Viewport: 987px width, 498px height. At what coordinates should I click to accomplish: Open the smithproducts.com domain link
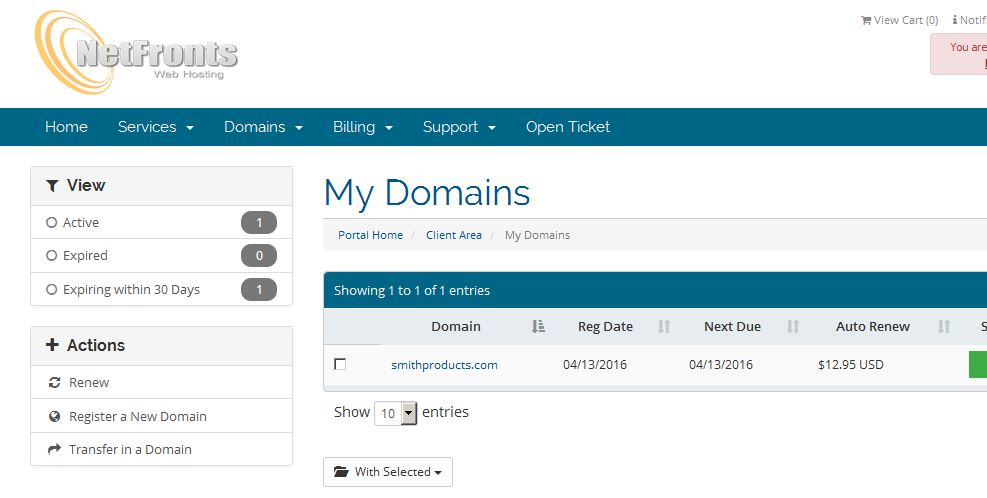coord(444,365)
